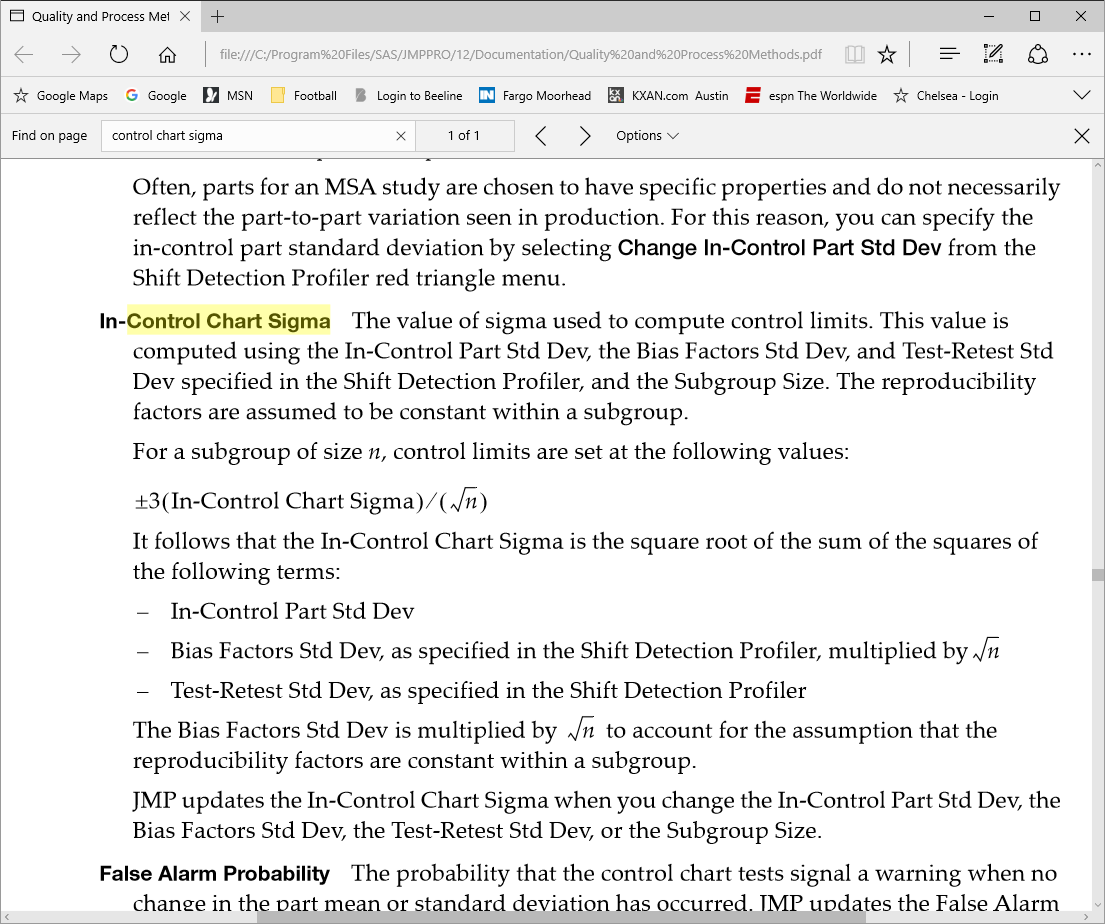The width and height of the screenshot is (1105, 924).
Task: Open the Hub icon
Action: [949, 55]
